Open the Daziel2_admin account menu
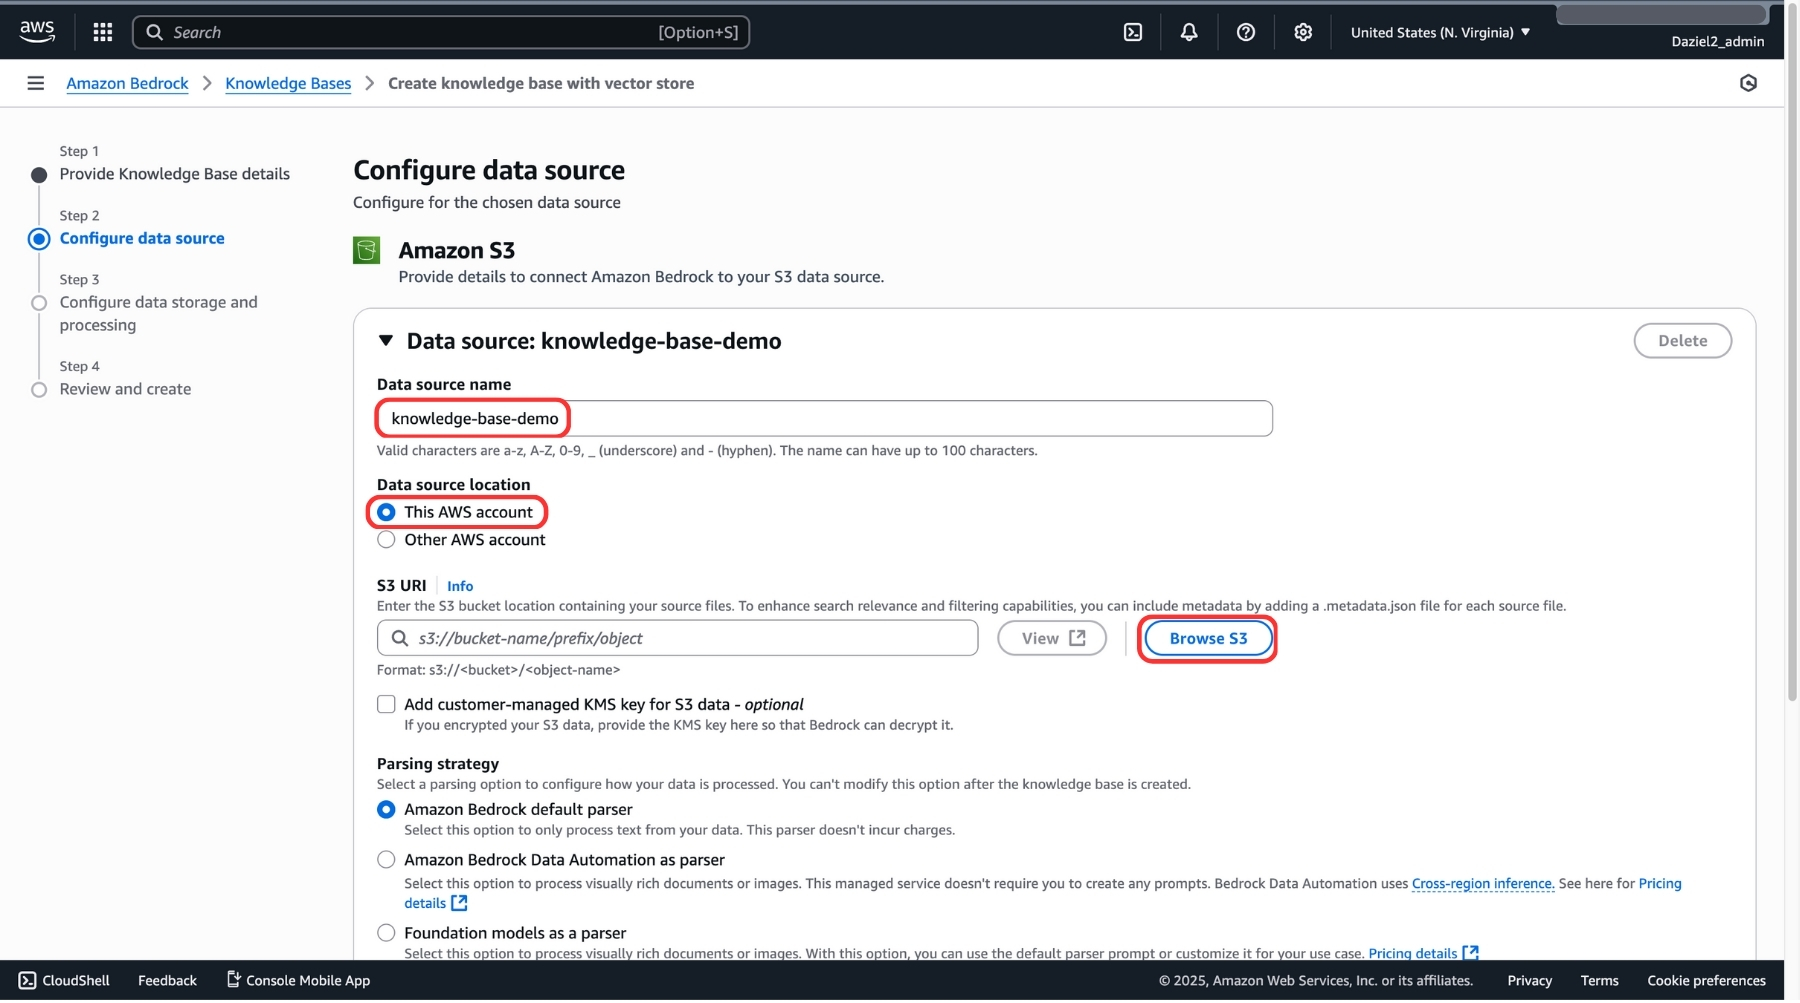Viewport: 1800px width, 1003px height. 1716,41
